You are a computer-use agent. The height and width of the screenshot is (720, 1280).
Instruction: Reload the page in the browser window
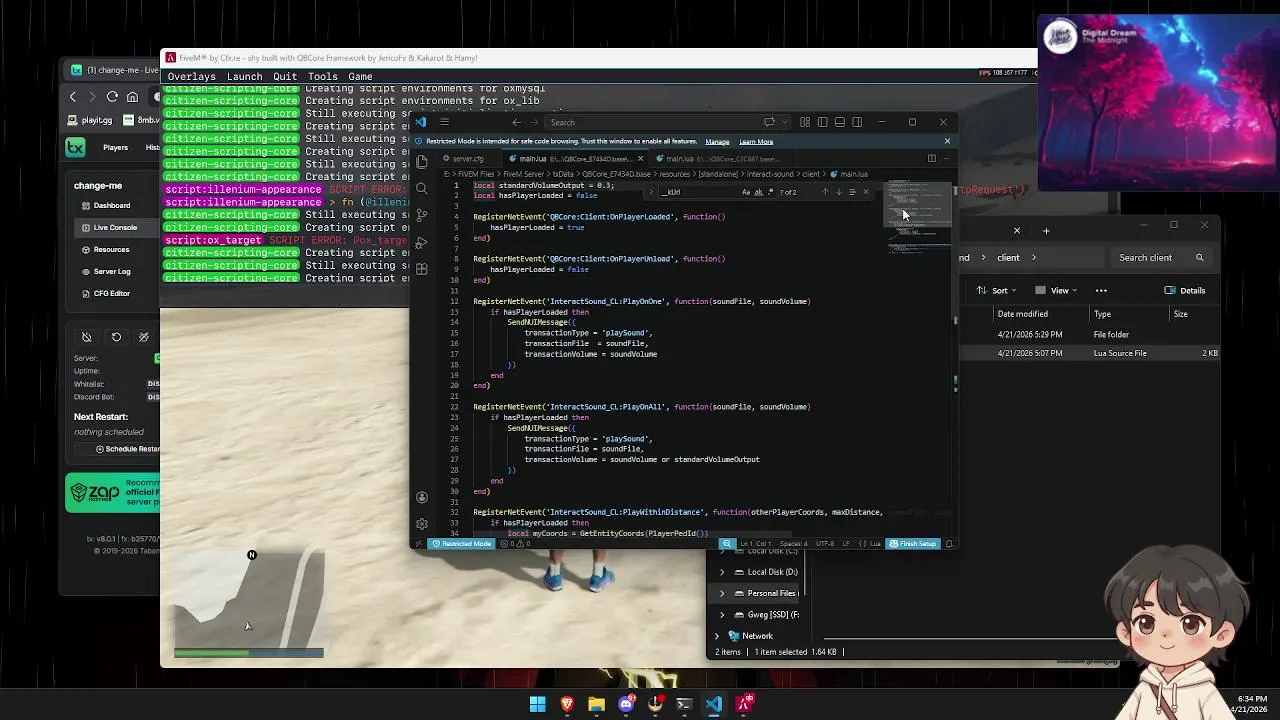coord(112,97)
